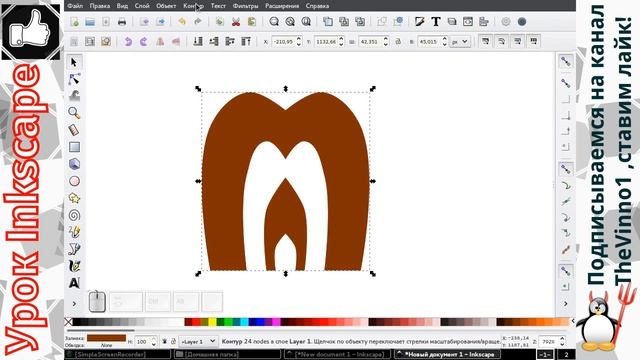Toggle current layer lock icon
This screenshot has height=360, width=640.
(x=173, y=341)
